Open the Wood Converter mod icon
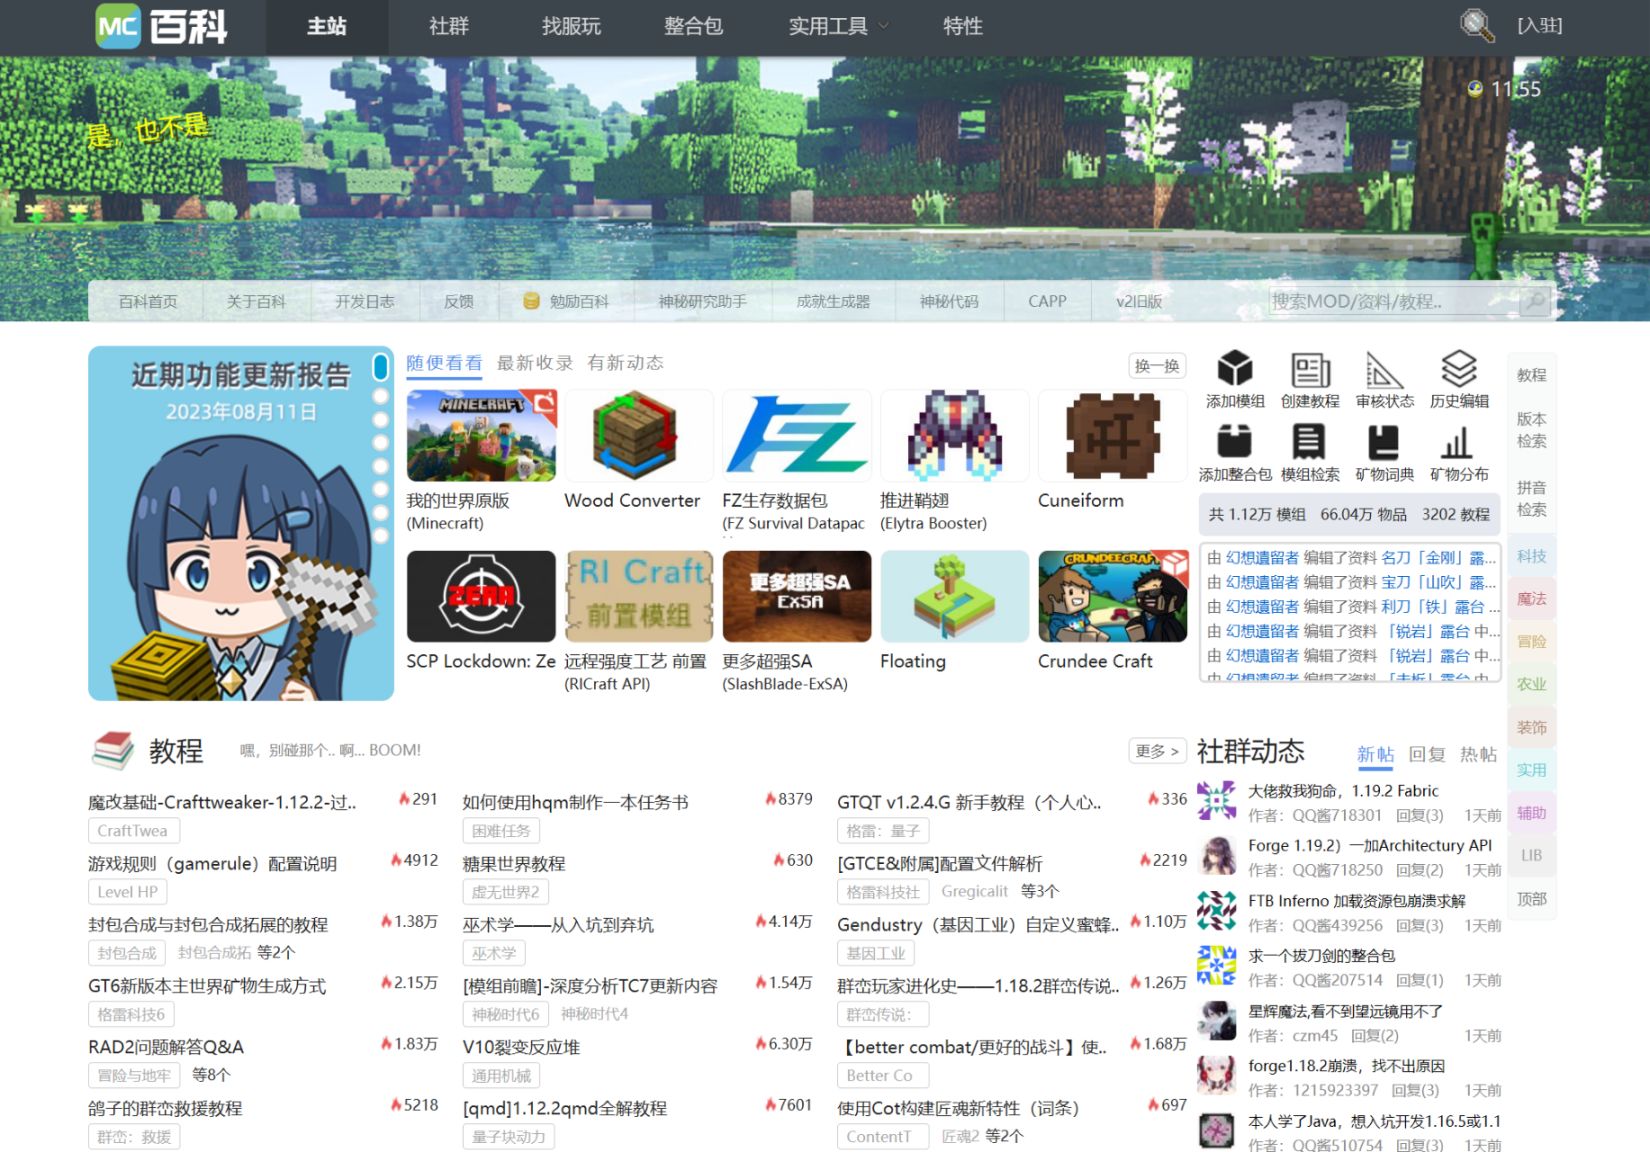 pyautogui.click(x=639, y=436)
